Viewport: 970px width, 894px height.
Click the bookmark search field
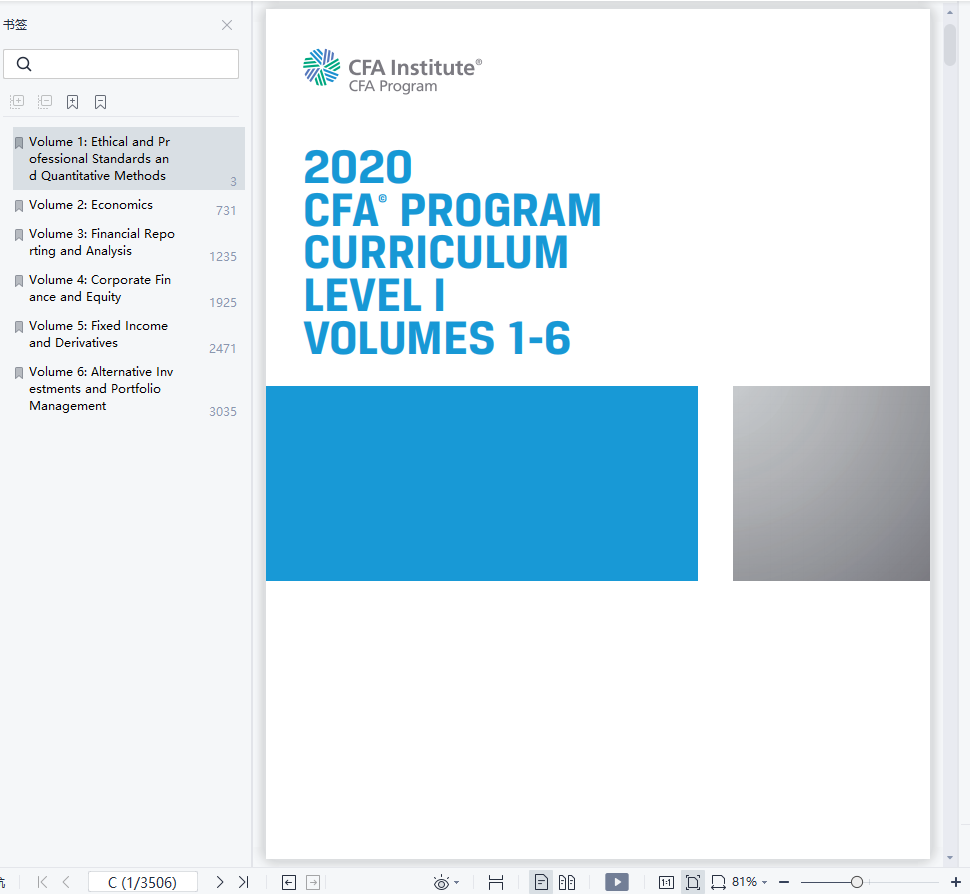[x=121, y=64]
